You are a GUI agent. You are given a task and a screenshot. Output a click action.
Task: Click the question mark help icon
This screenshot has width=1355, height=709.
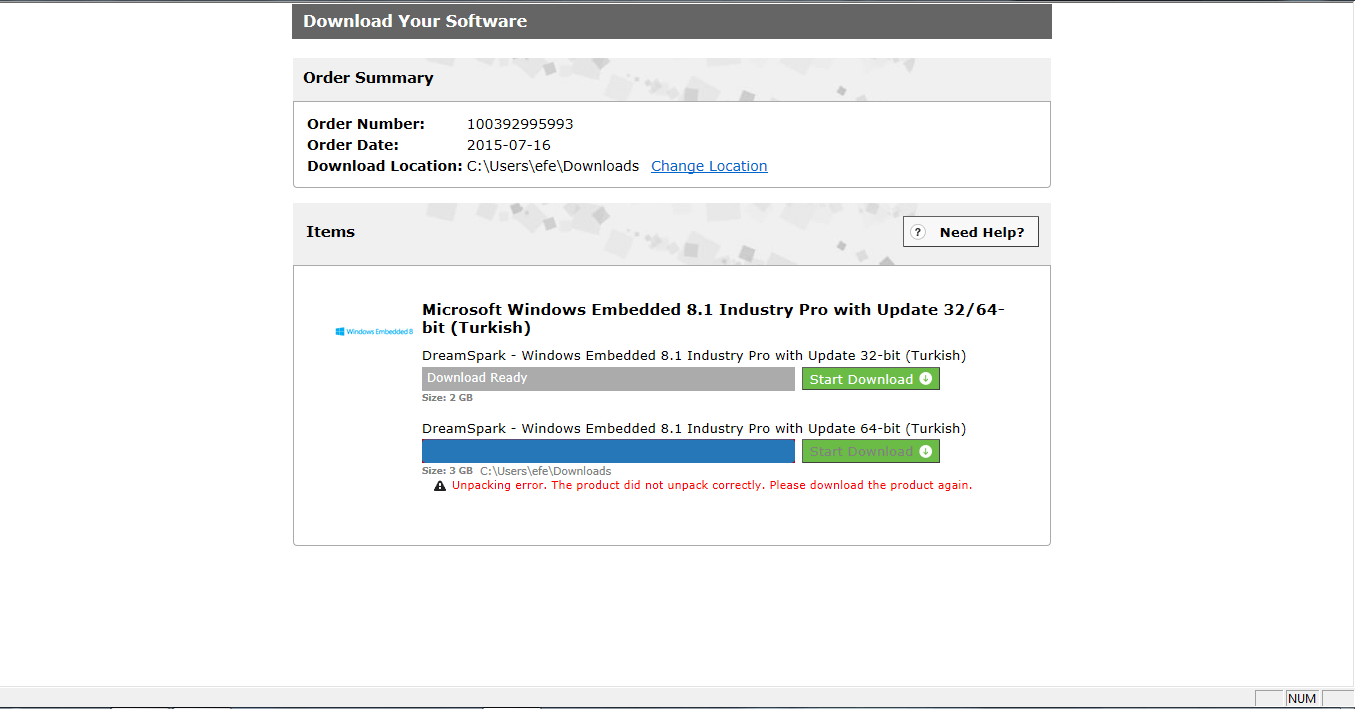pos(919,232)
